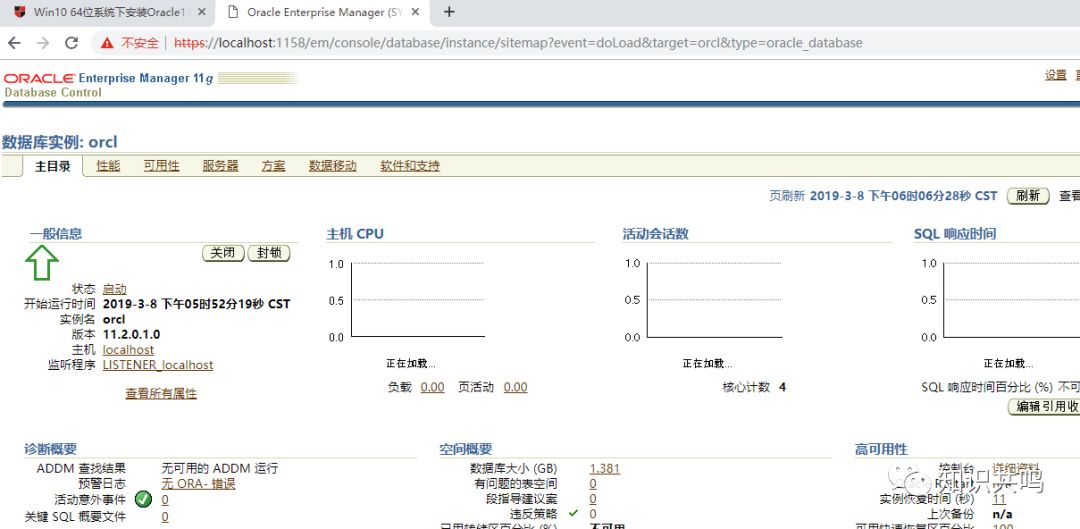Open the LISTENER_localhost link
Viewport: 1080px width, 529px height.
158,365
